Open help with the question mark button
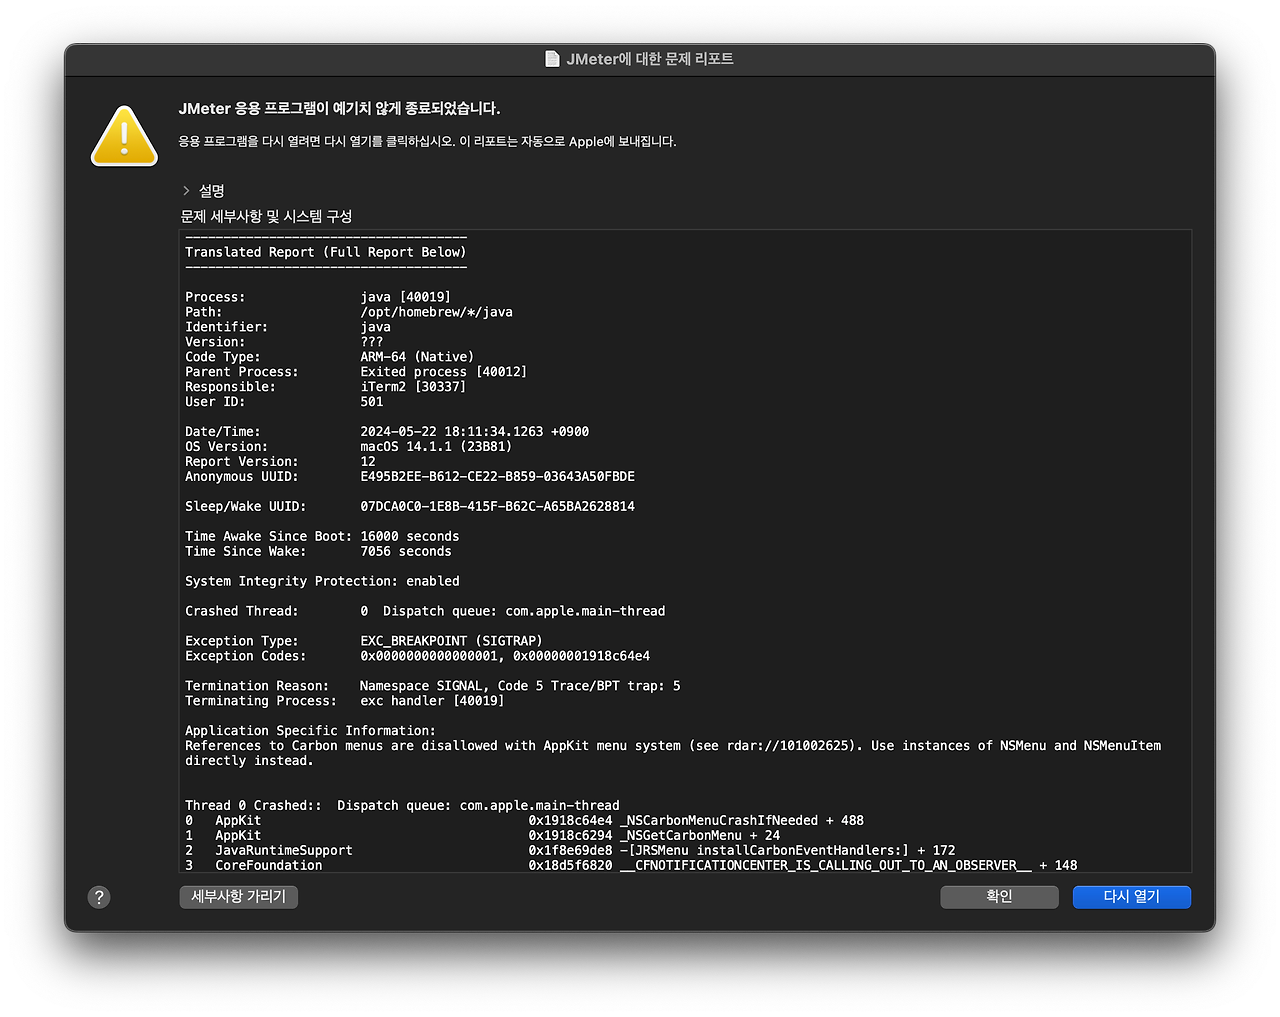Screen dimensions: 1280x1017 [x=99, y=897]
